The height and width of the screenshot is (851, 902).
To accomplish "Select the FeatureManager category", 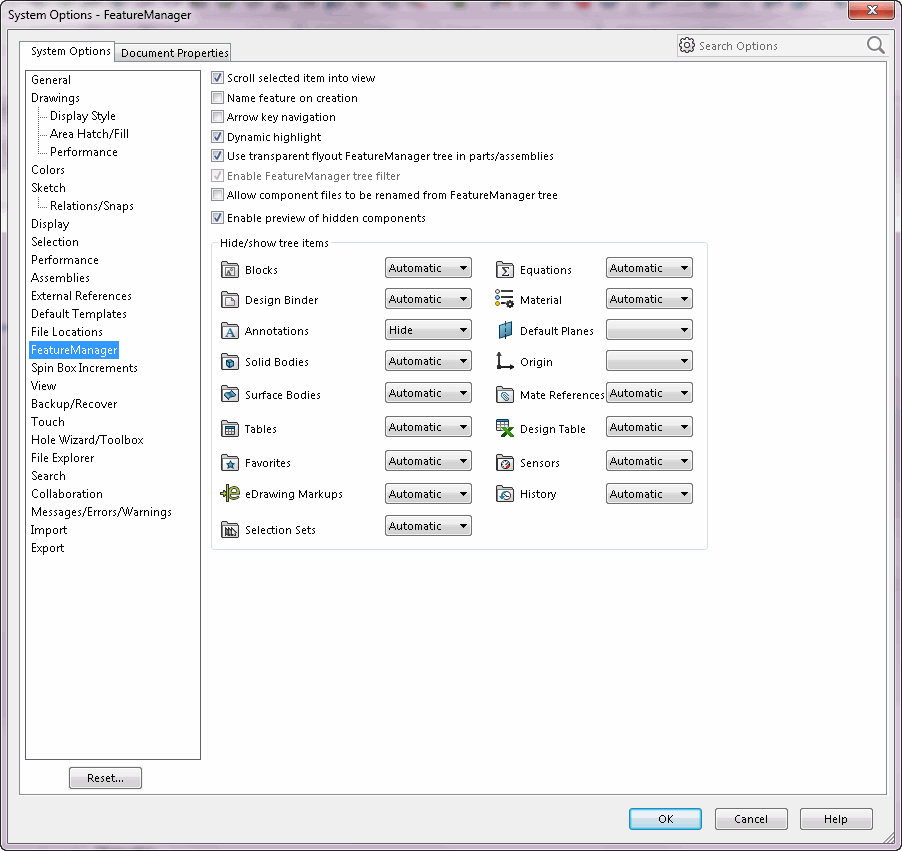I will click(x=74, y=349).
